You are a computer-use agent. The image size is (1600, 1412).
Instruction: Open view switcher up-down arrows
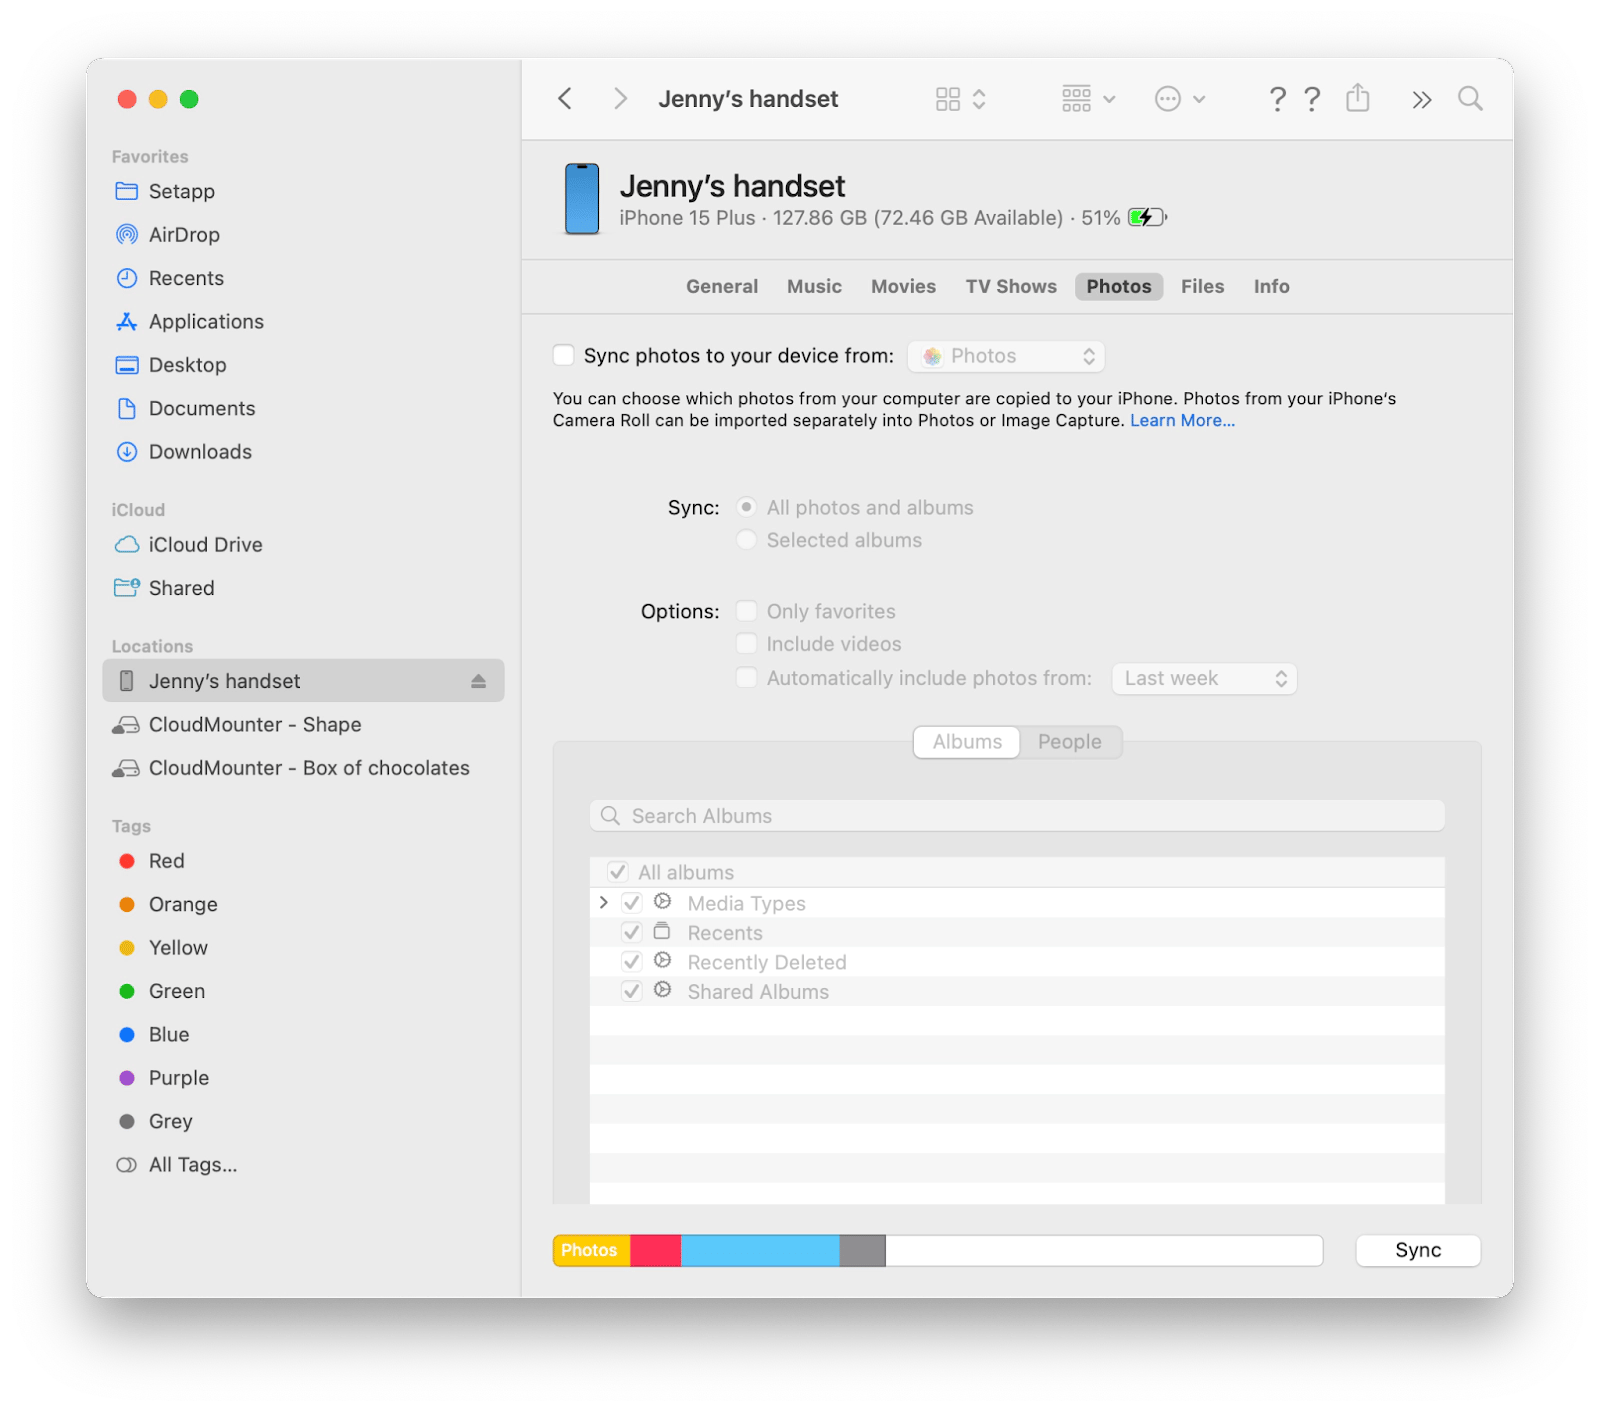(x=979, y=98)
